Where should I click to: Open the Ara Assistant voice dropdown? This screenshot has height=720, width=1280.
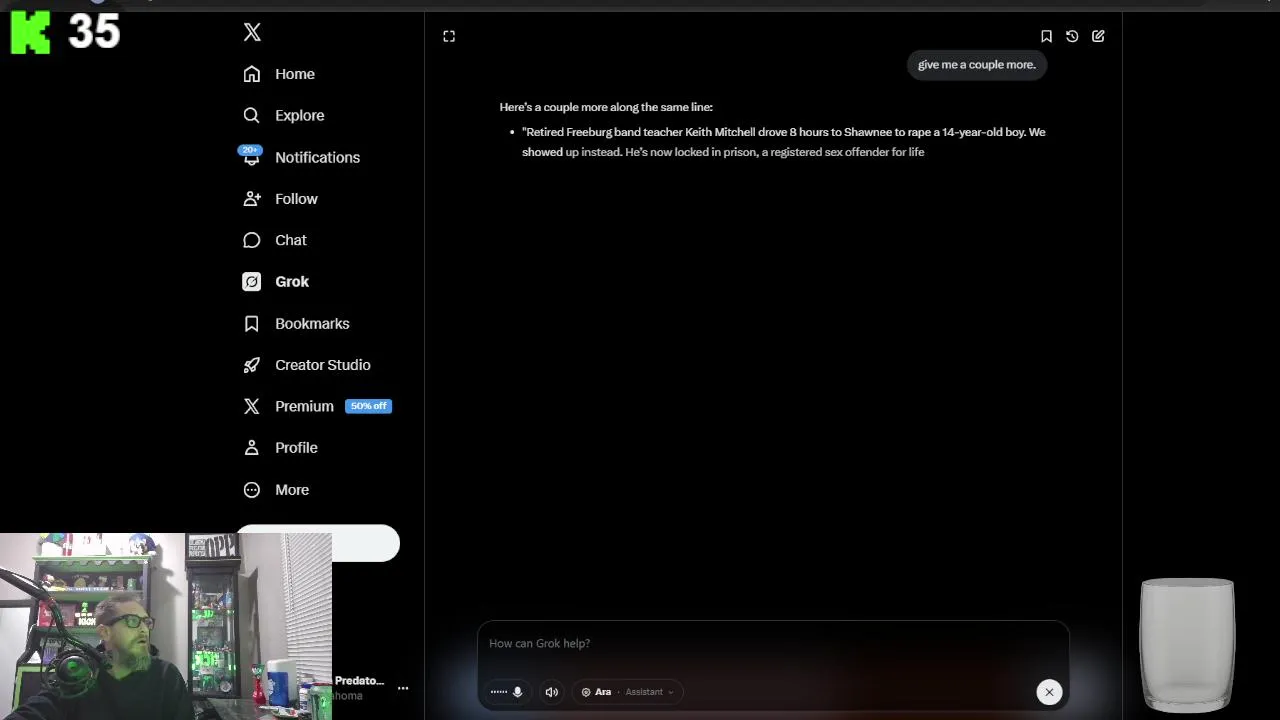(627, 692)
